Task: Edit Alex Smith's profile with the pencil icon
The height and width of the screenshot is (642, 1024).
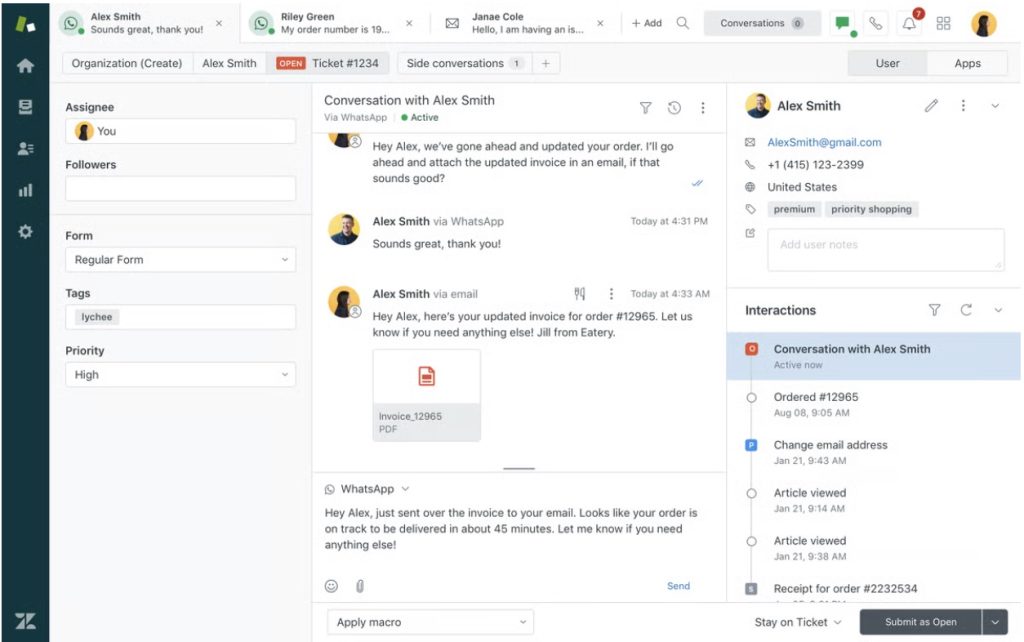Action: click(x=932, y=105)
